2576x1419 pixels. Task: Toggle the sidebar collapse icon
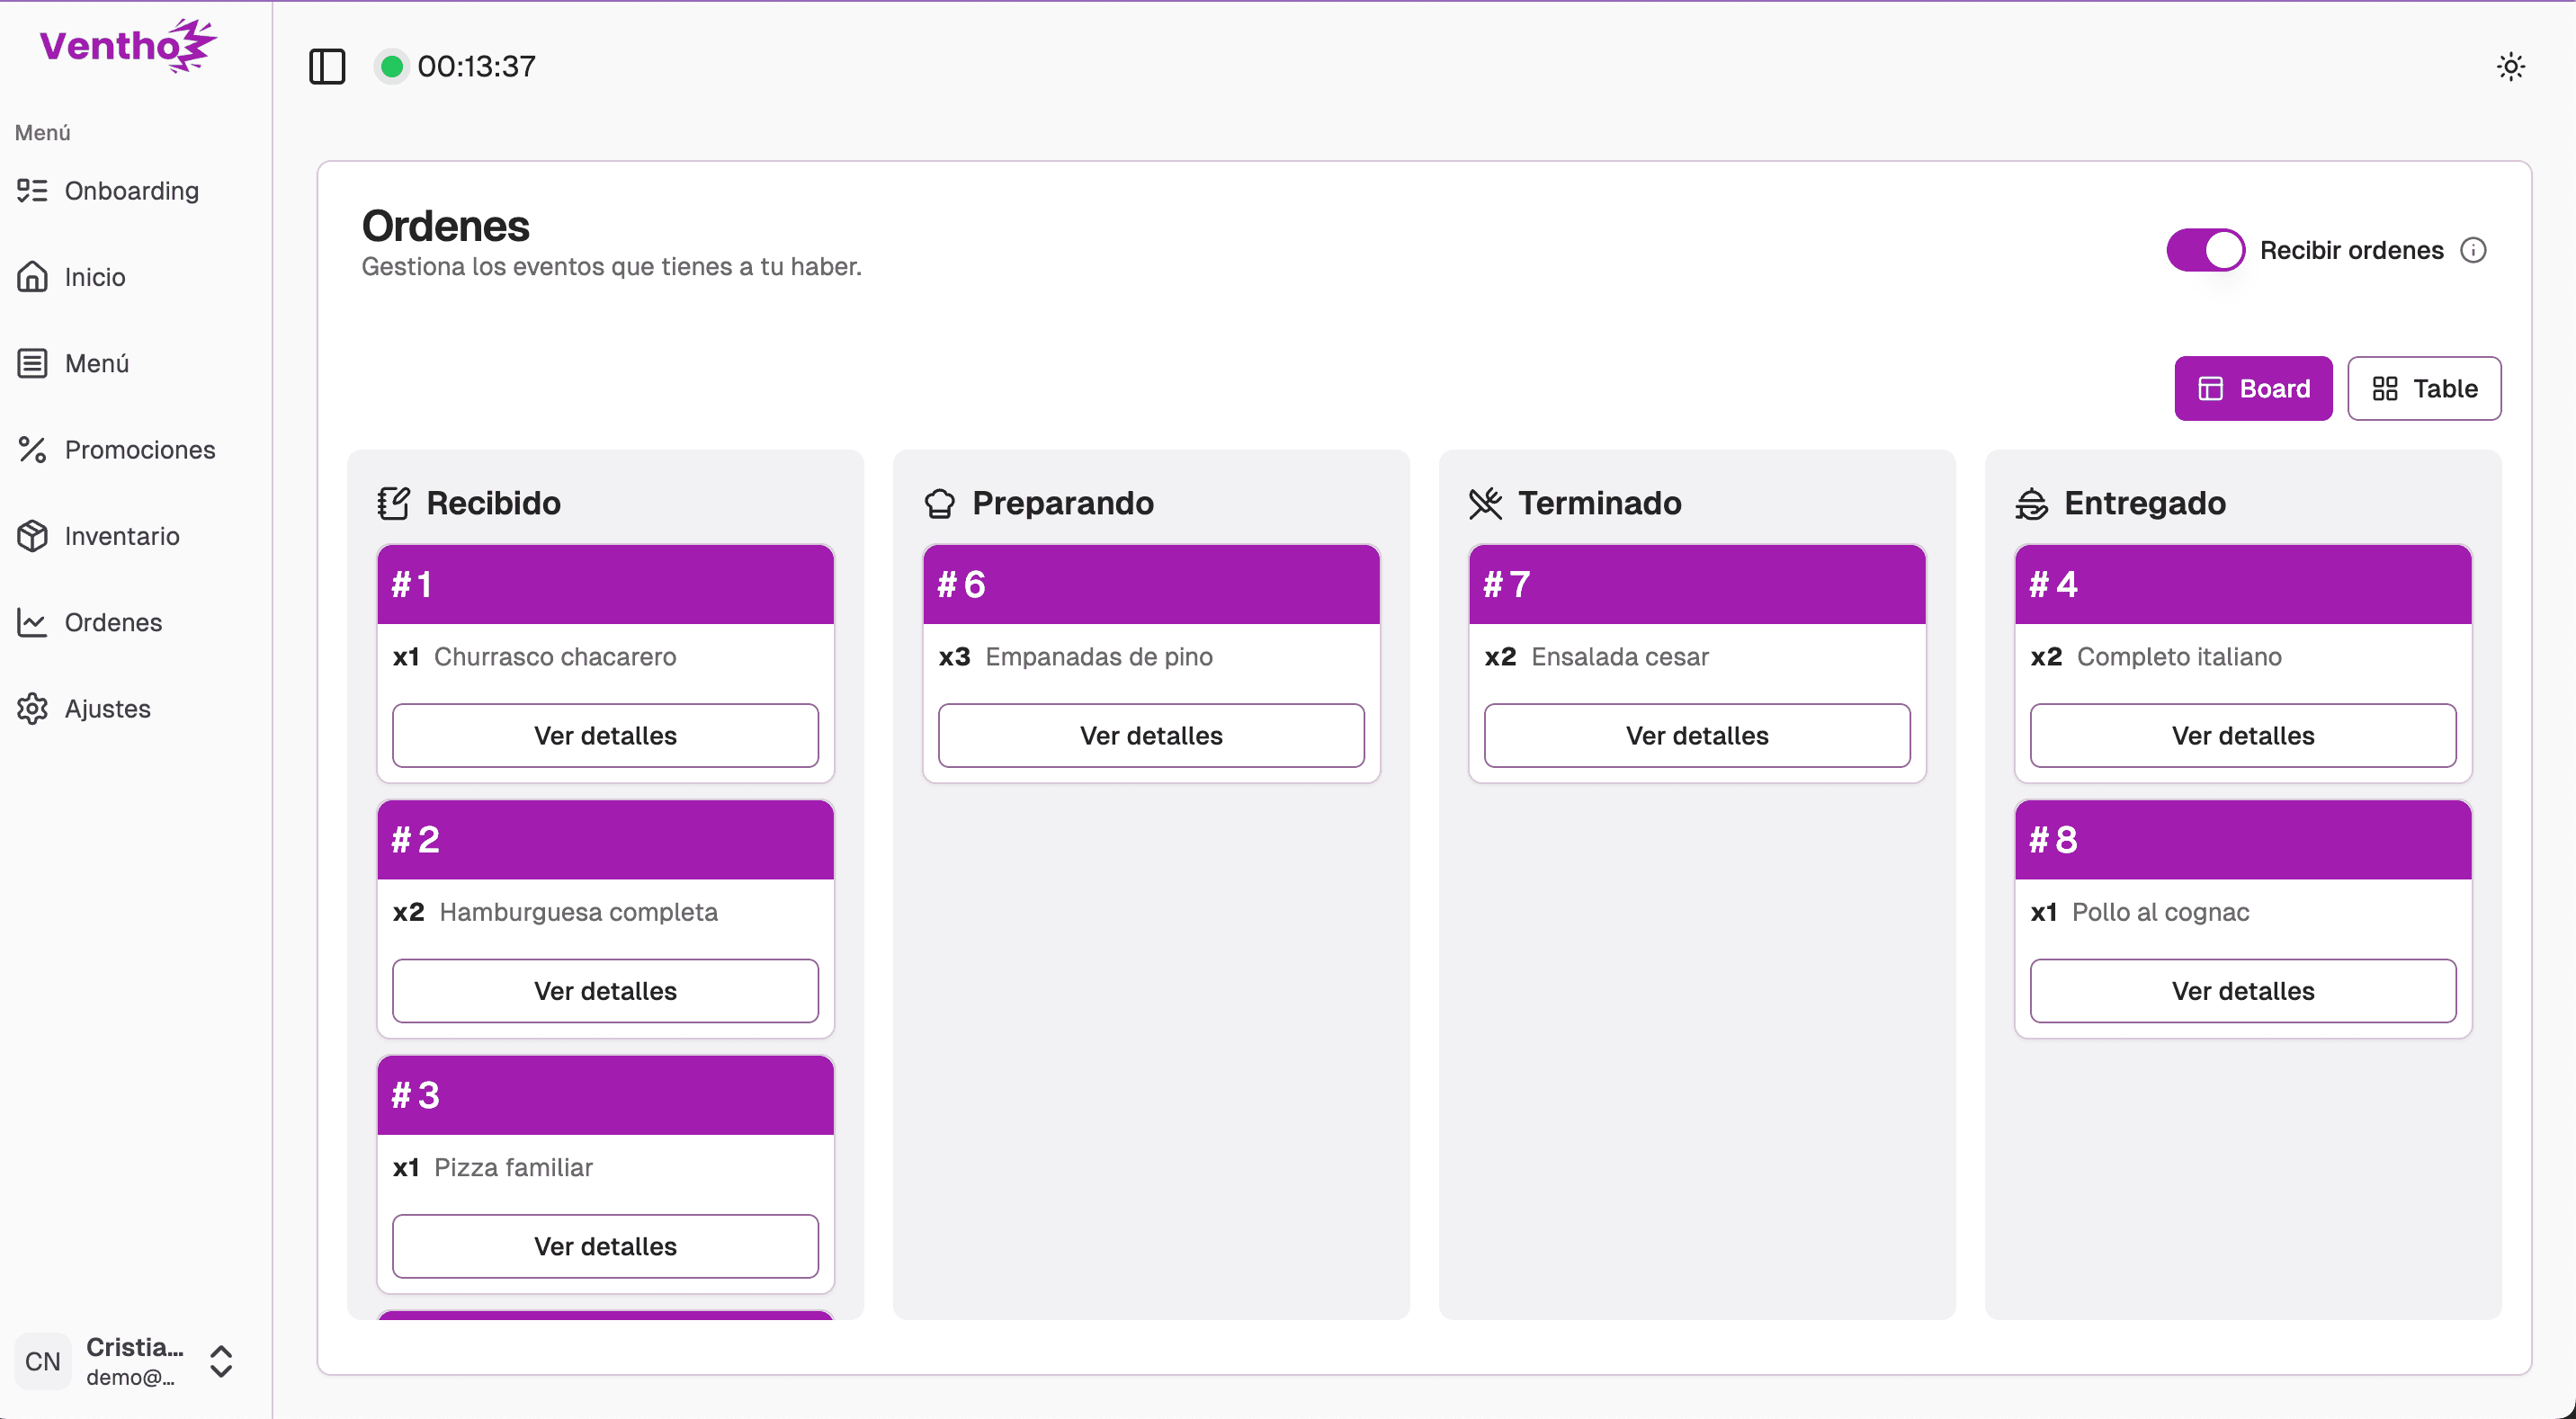pos(327,66)
